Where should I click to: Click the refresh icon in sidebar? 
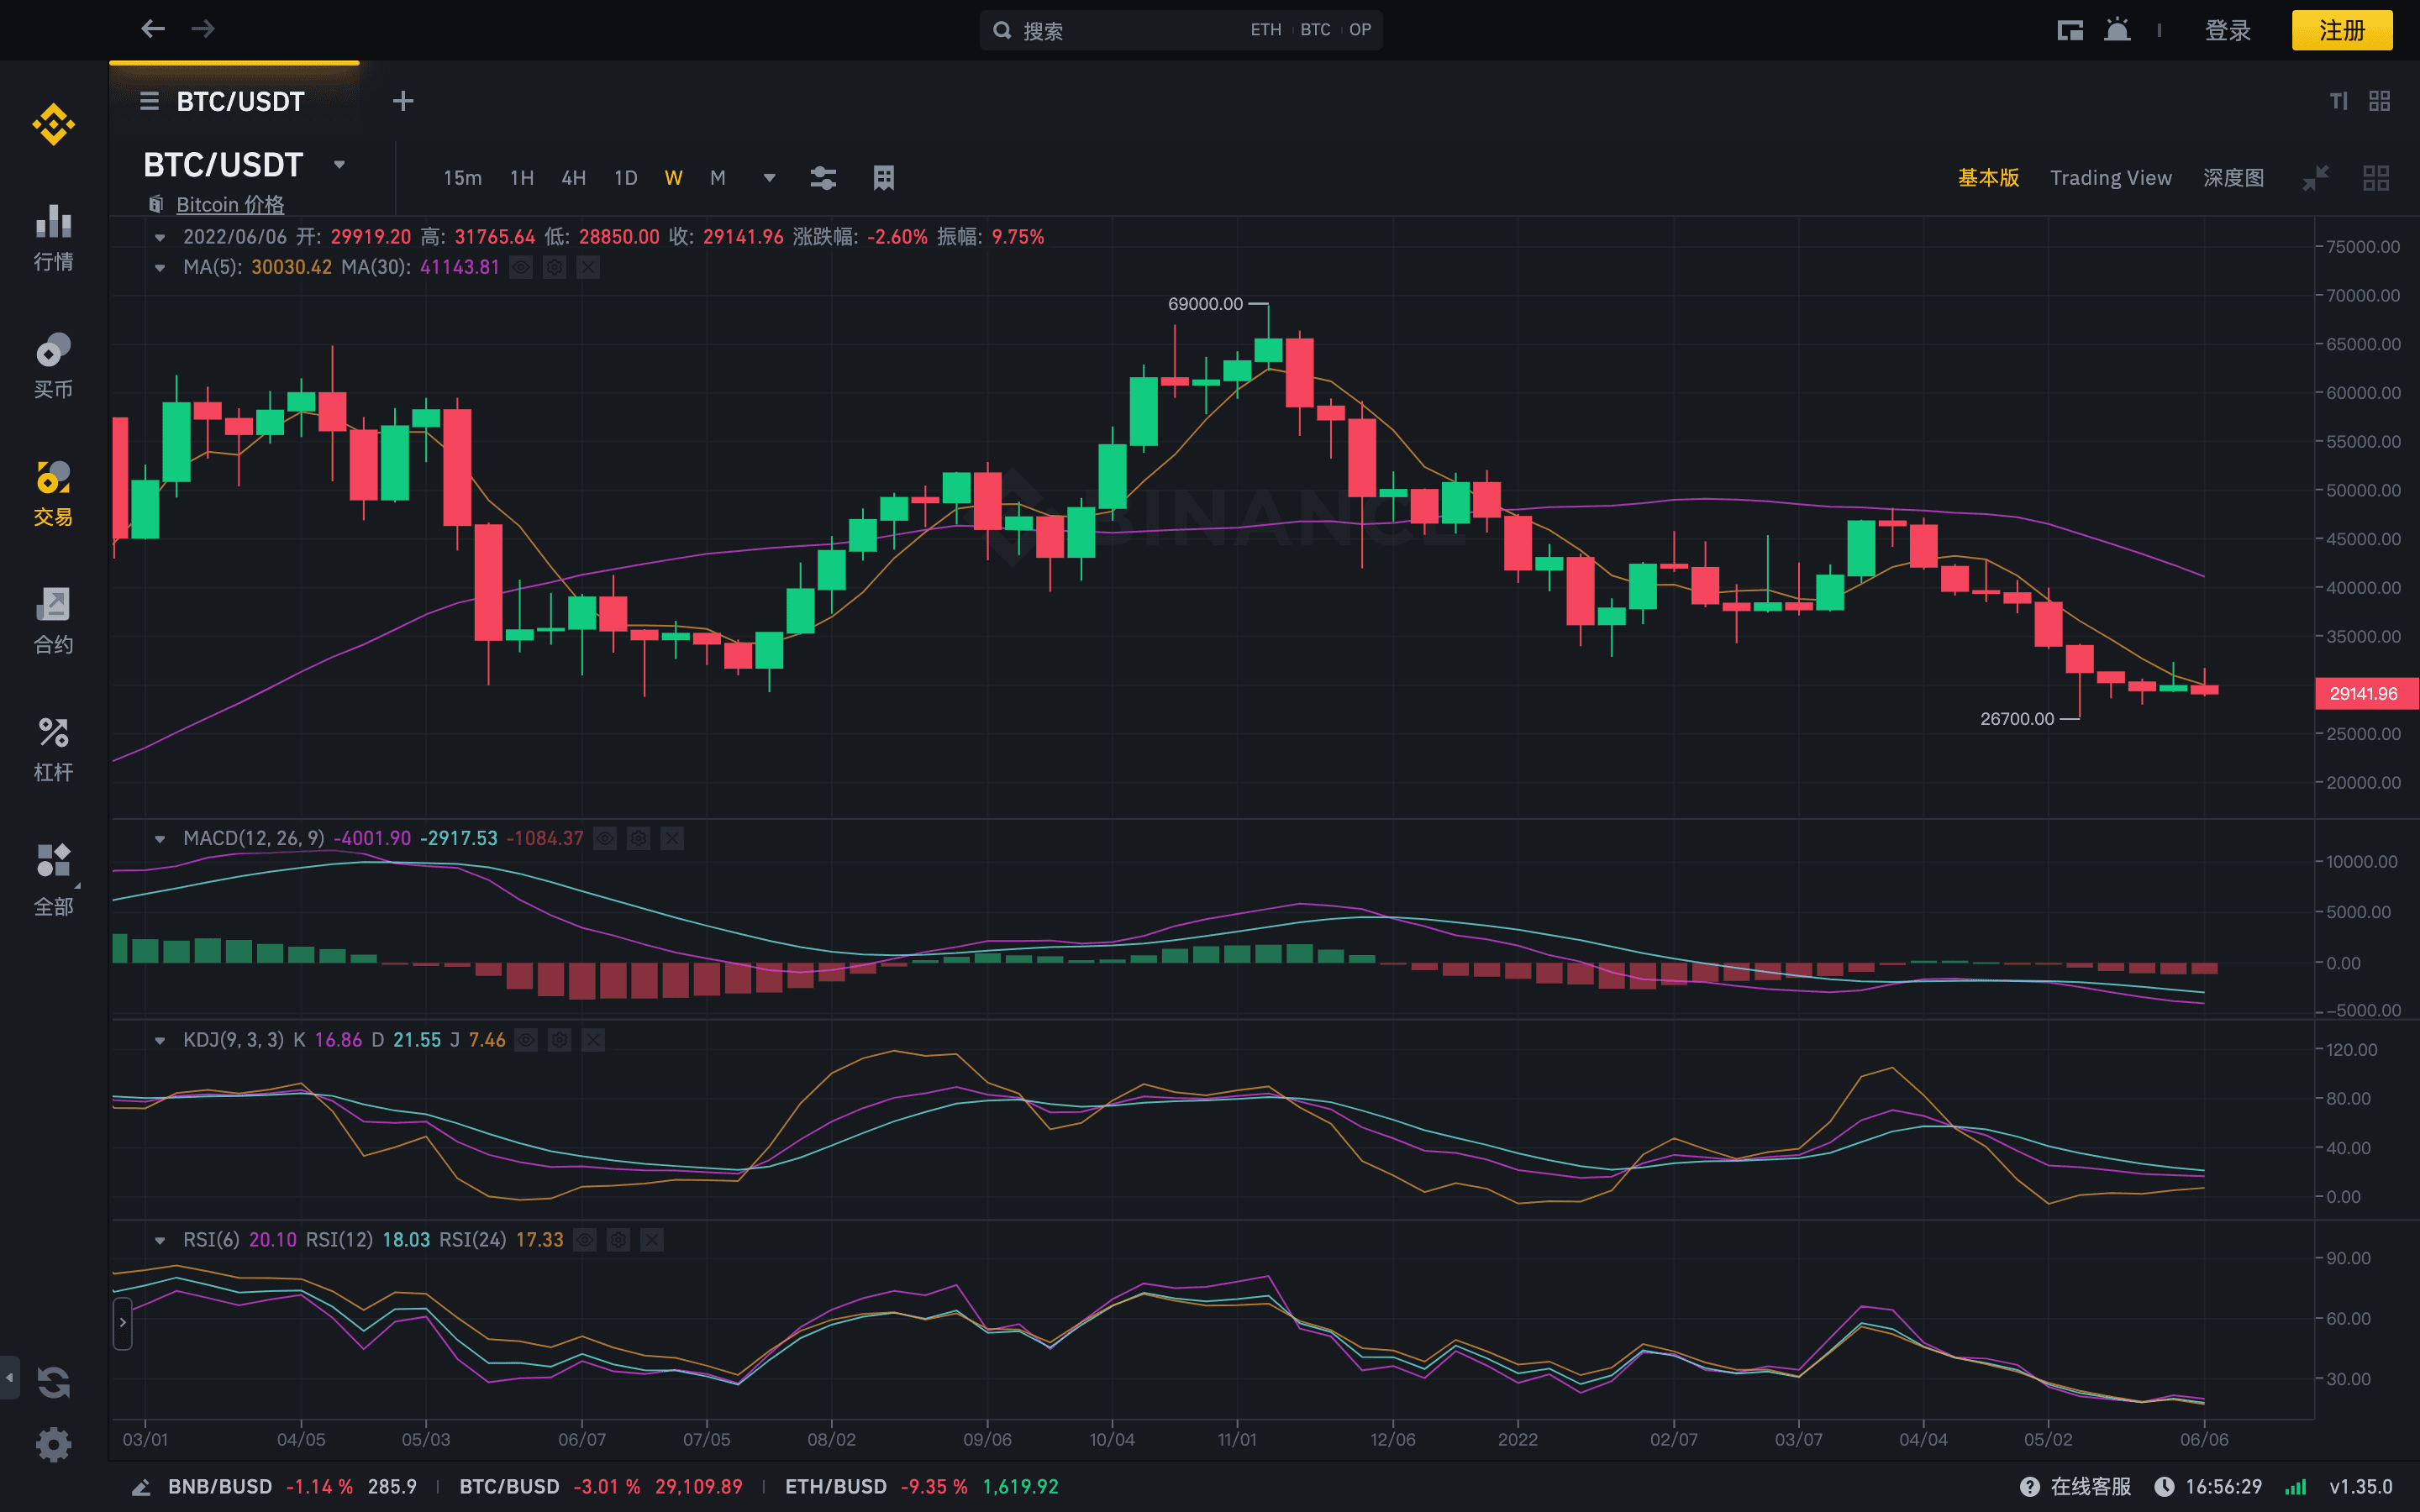(x=53, y=1383)
